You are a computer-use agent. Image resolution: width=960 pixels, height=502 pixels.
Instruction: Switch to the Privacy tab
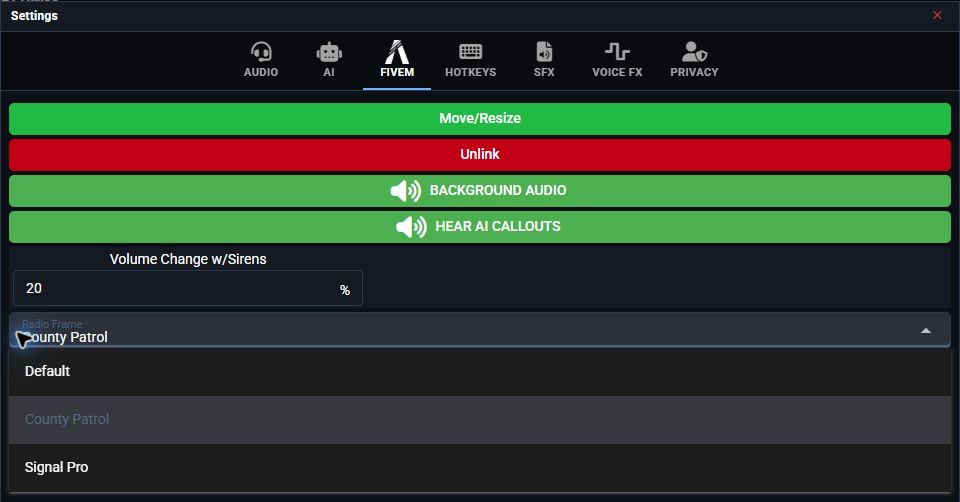pos(694,60)
